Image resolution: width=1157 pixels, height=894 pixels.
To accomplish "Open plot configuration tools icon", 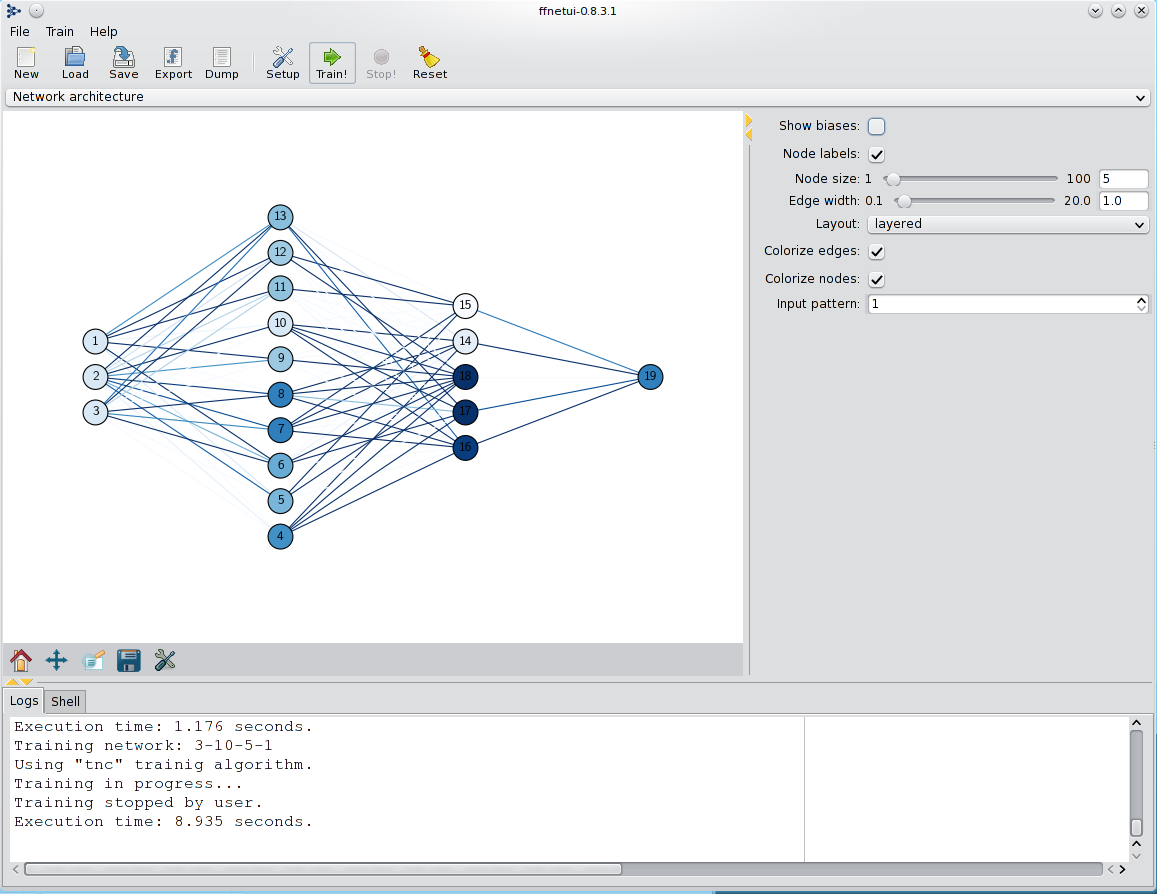I will 165,660.
